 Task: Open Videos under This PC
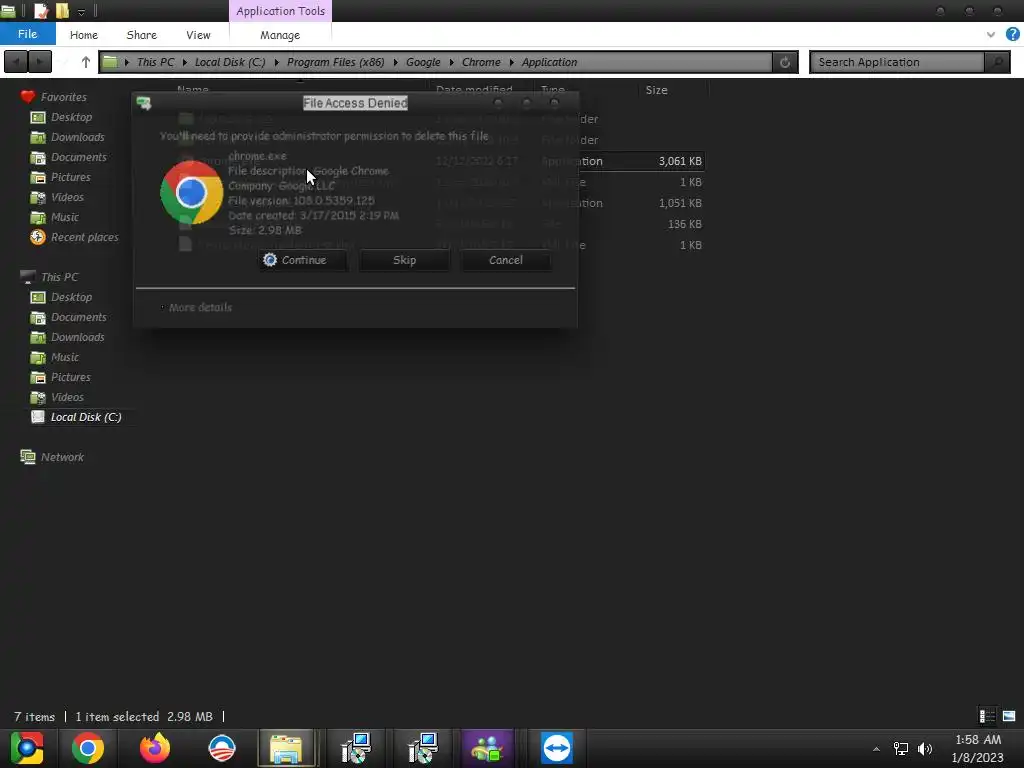(67, 397)
